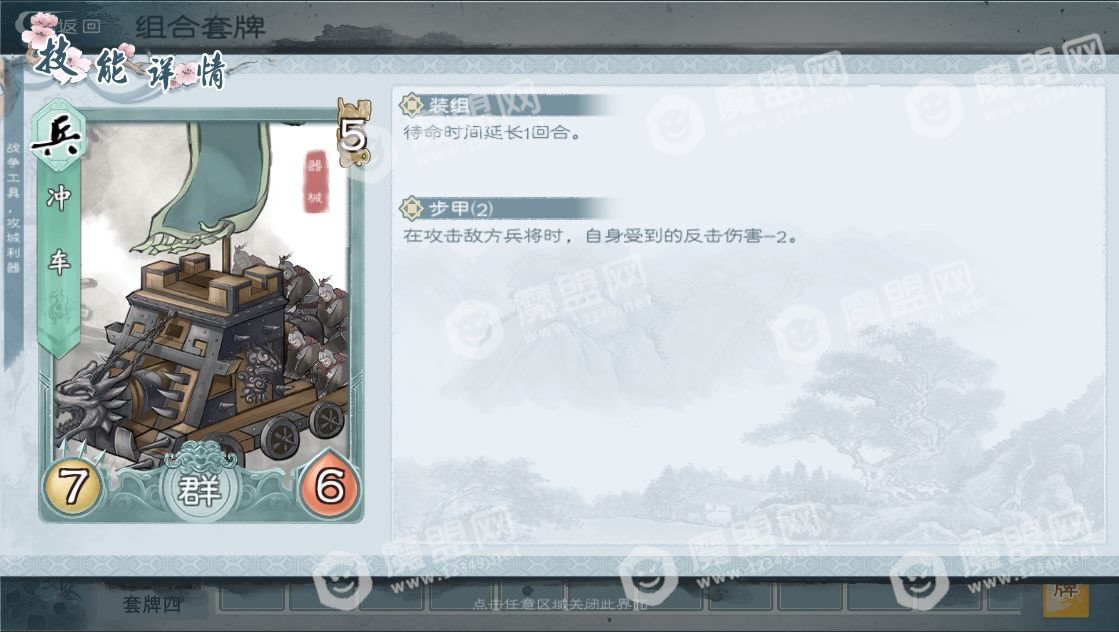Image resolution: width=1119 pixels, height=632 pixels.
Task: Click the 技能详情 panel title
Action: (x=132, y=66)
